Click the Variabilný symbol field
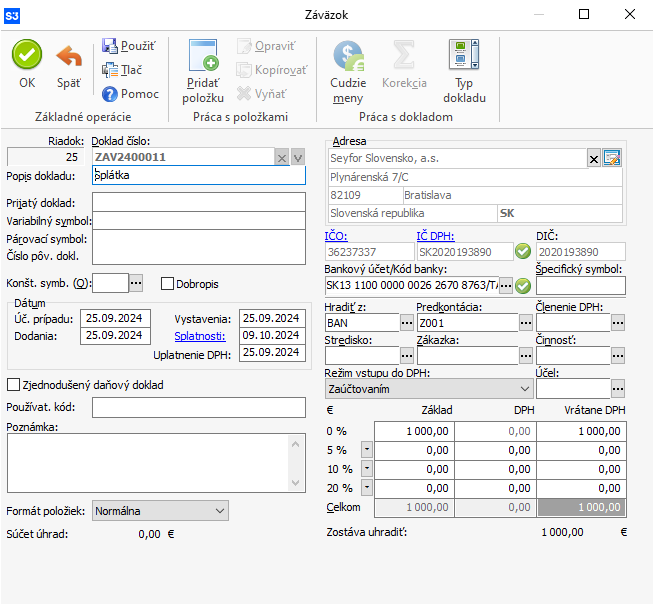This screenshot has width=653, height=604. pyautogui.click(x=199, y=221)
